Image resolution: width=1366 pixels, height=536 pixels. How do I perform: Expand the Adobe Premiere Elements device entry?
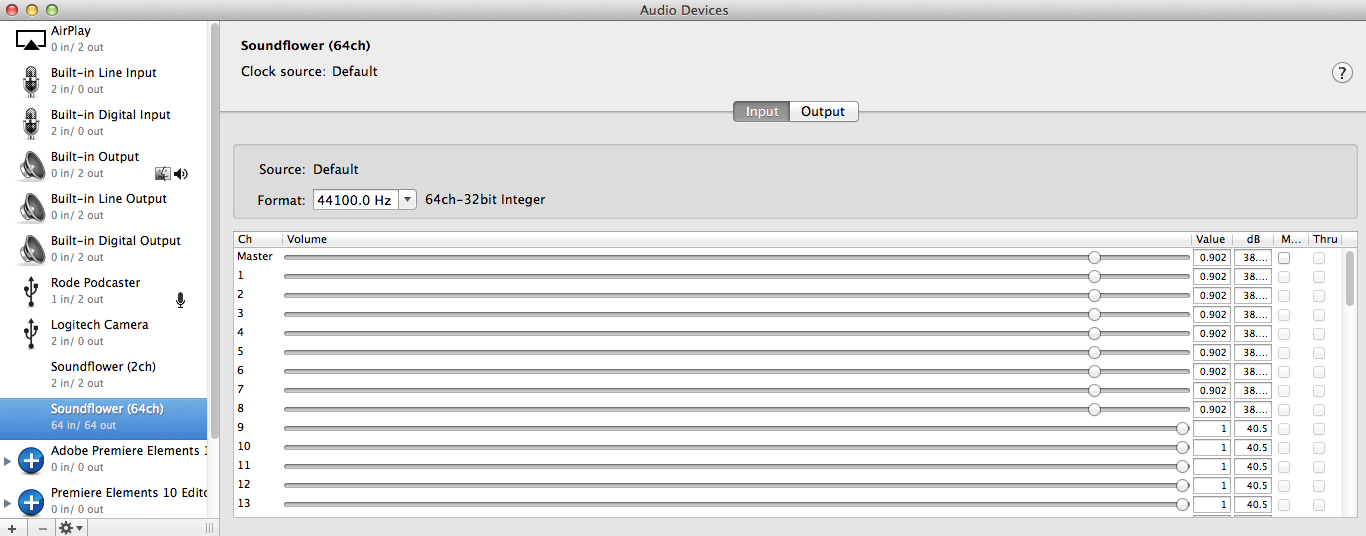pyautogui.click(x=9, y=460)
